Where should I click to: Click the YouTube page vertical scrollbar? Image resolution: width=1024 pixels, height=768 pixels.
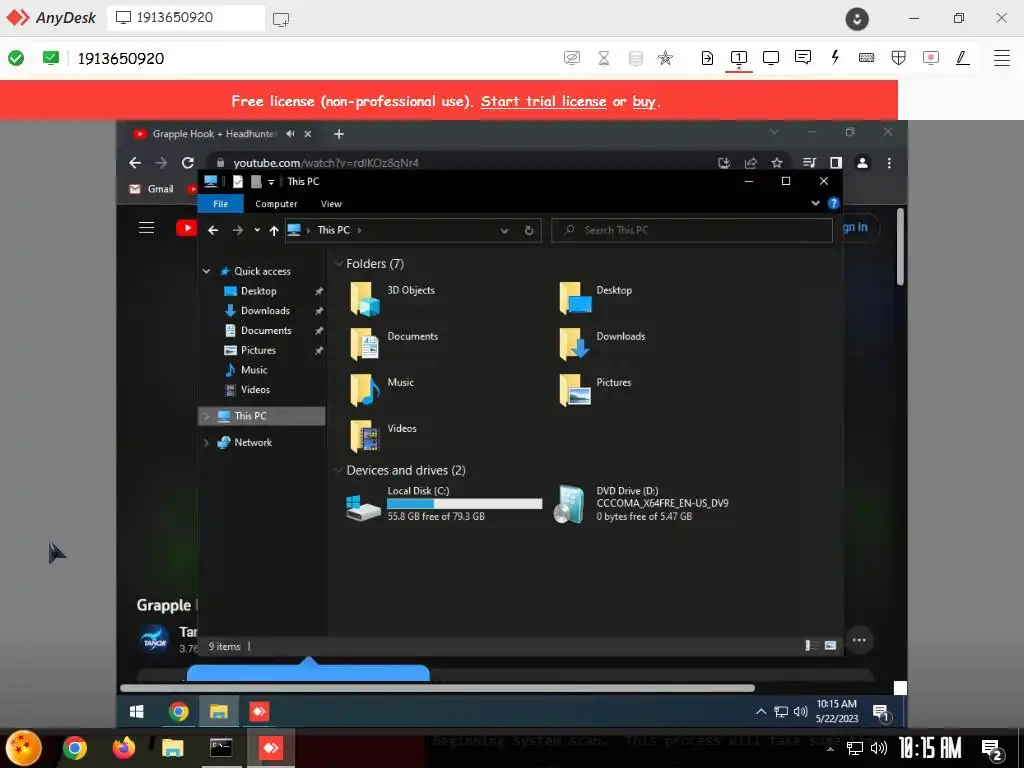900,246
